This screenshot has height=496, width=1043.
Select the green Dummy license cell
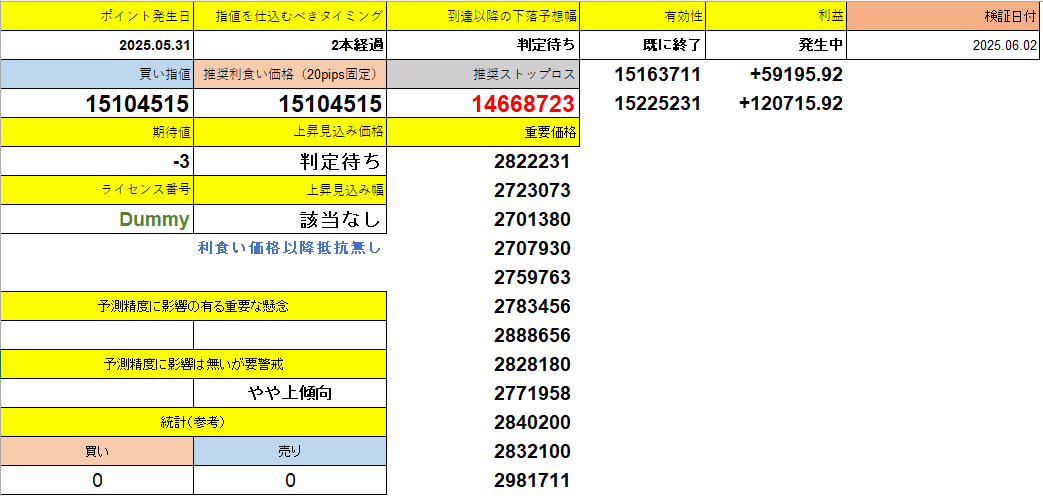tap(97, 219)
